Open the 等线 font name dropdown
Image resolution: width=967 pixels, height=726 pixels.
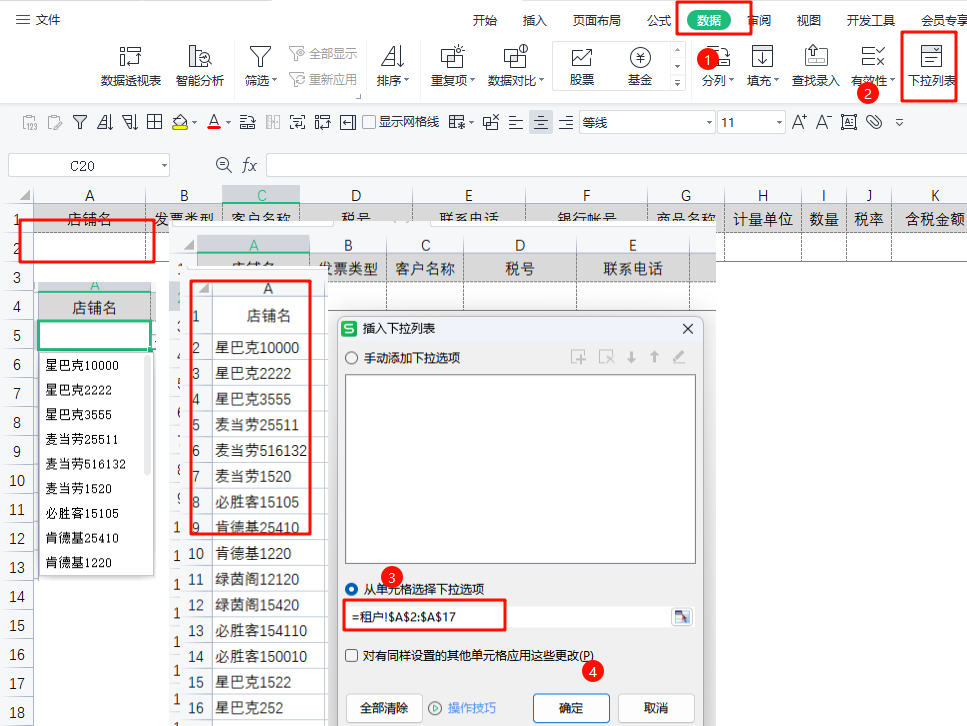(x=709, y=123)
